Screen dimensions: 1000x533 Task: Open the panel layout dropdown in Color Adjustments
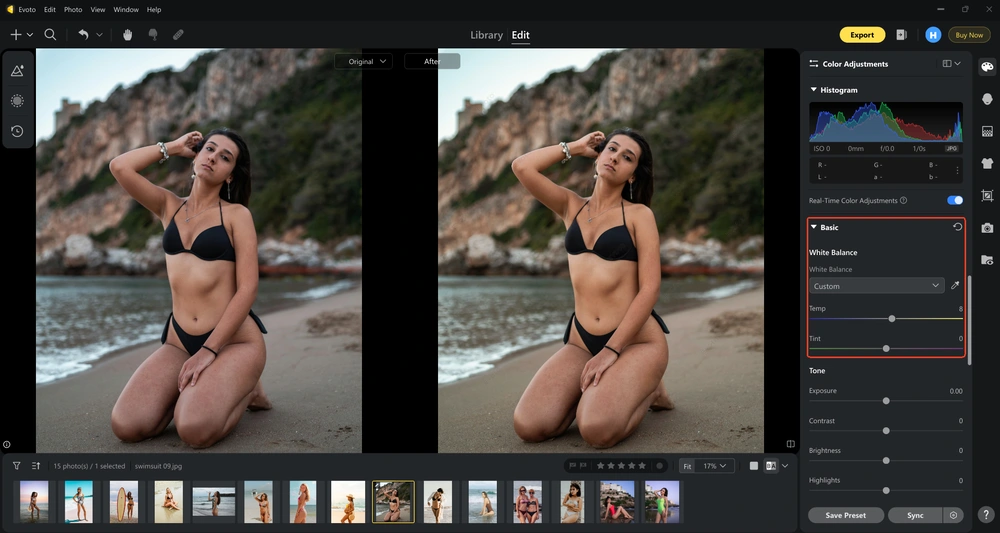tap(952, 64)
